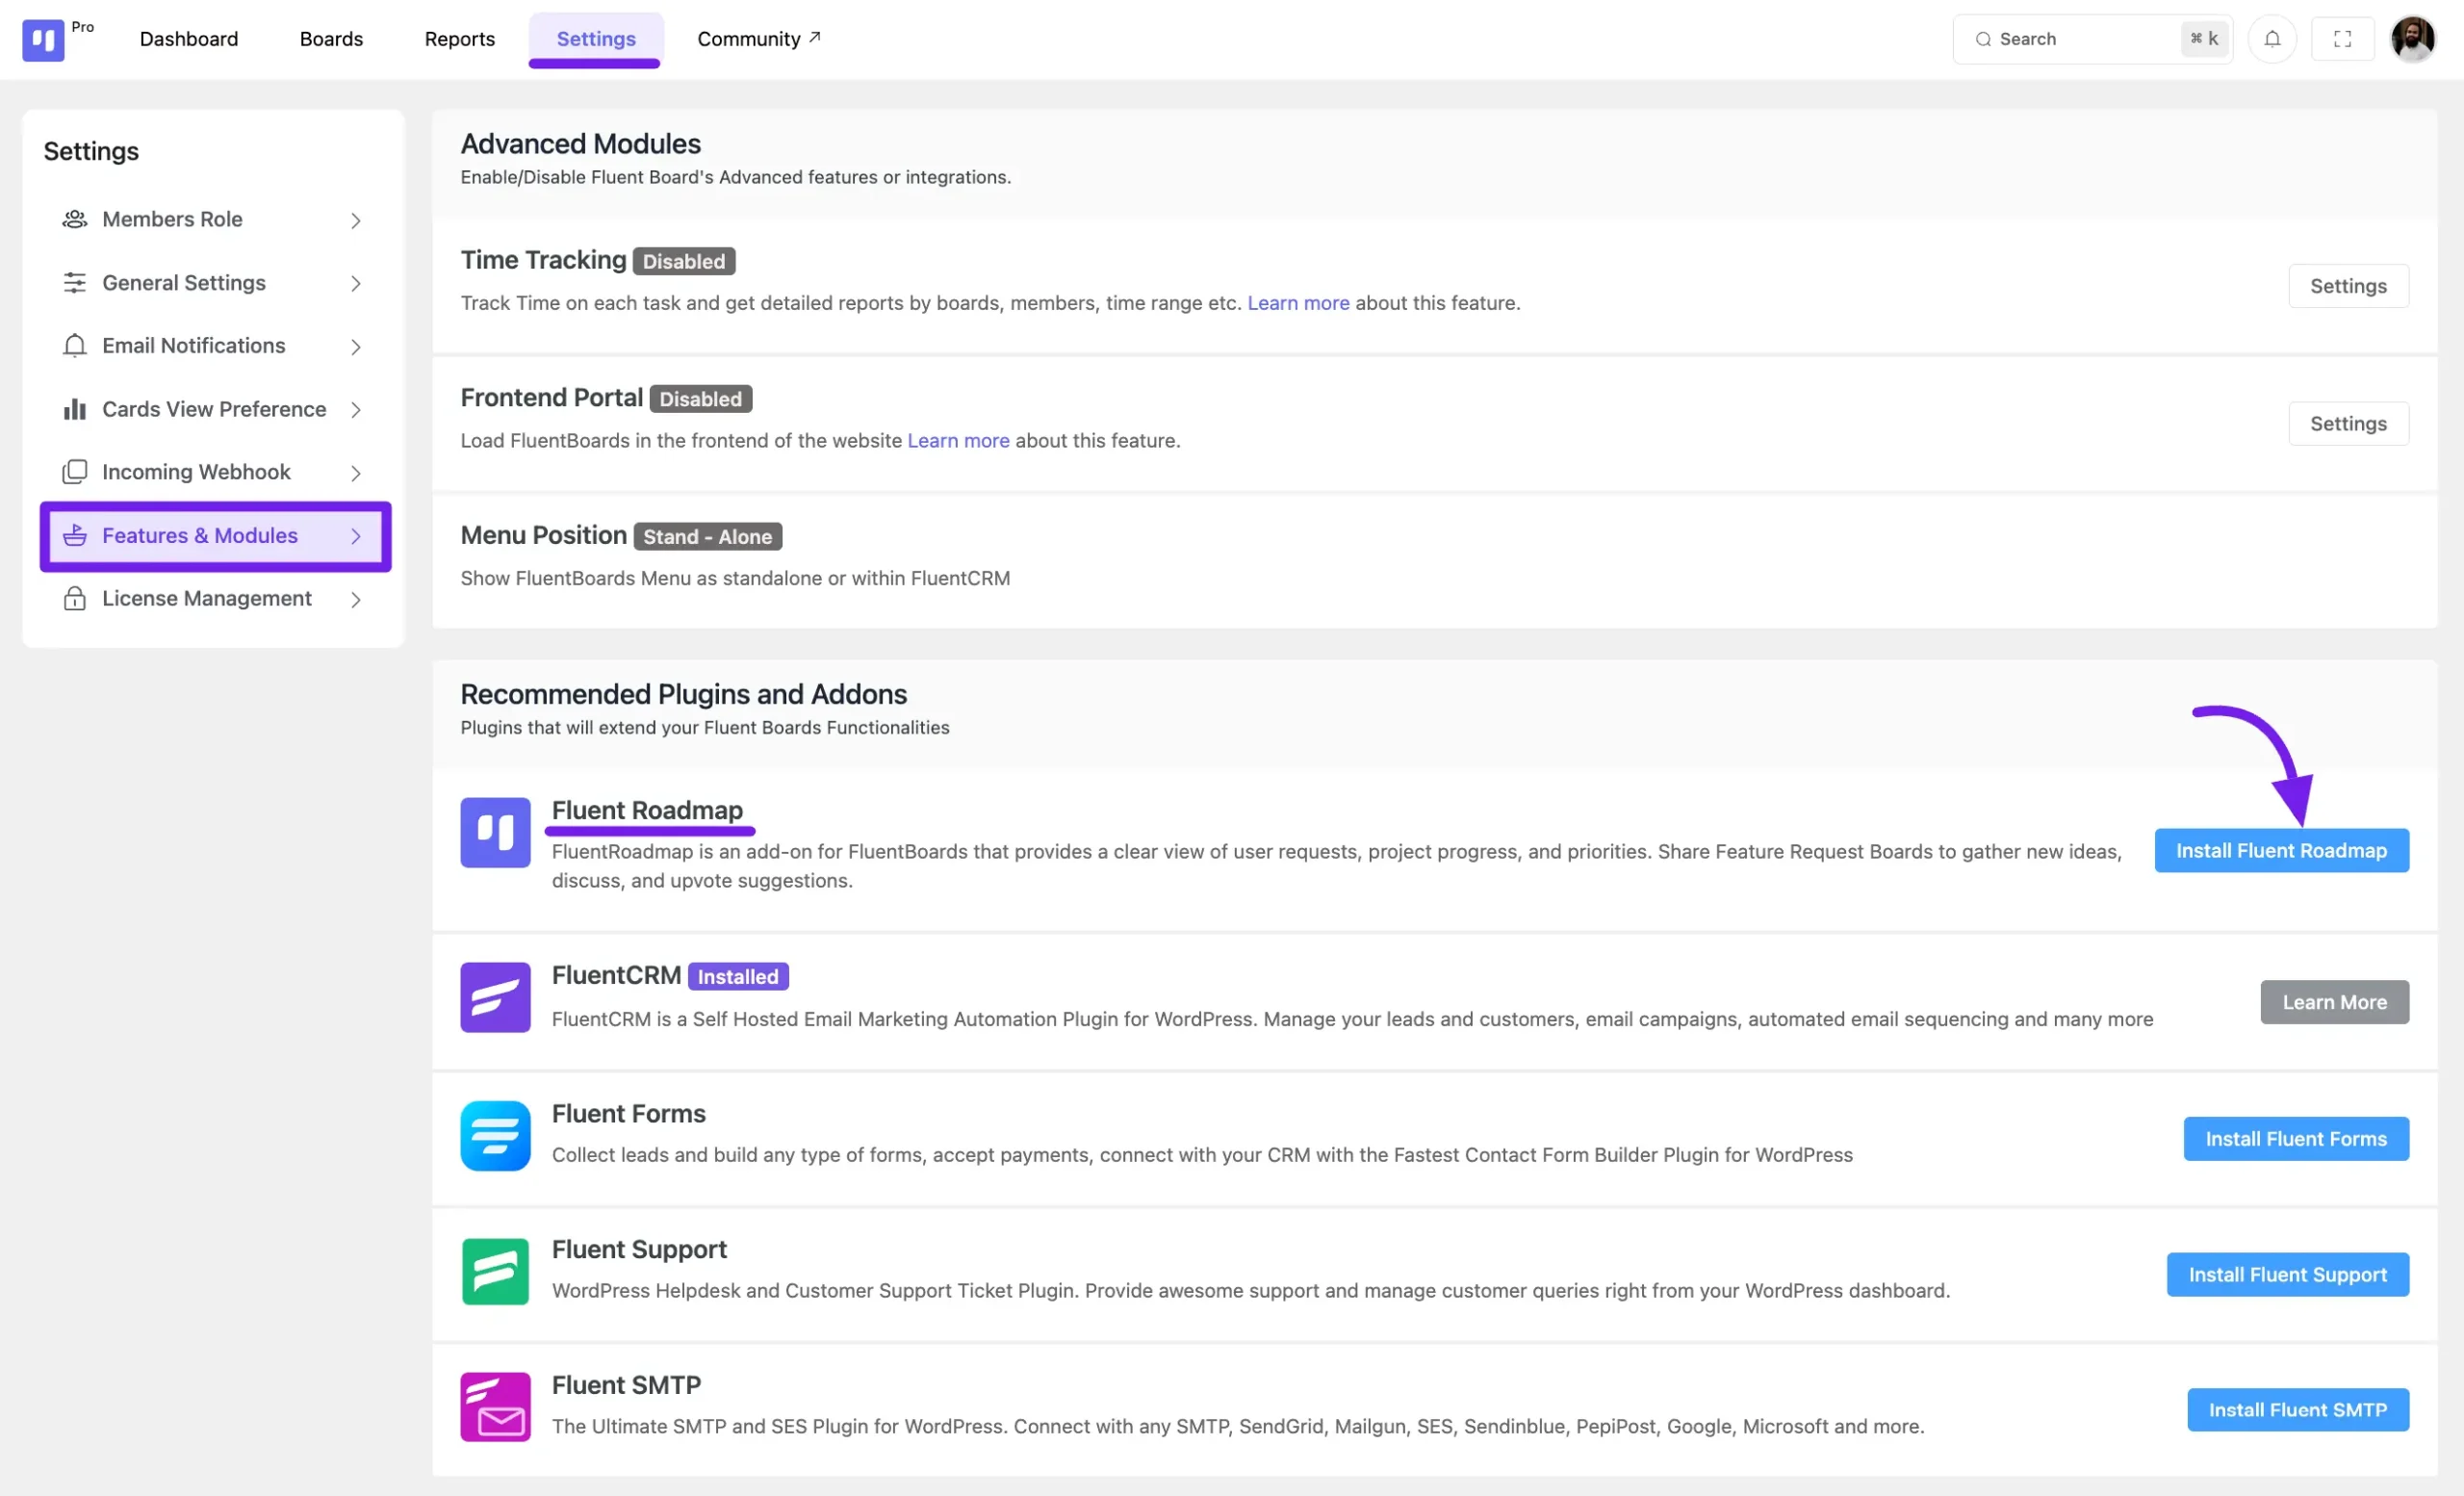Click the General Settings menu icon

[74, 282]
